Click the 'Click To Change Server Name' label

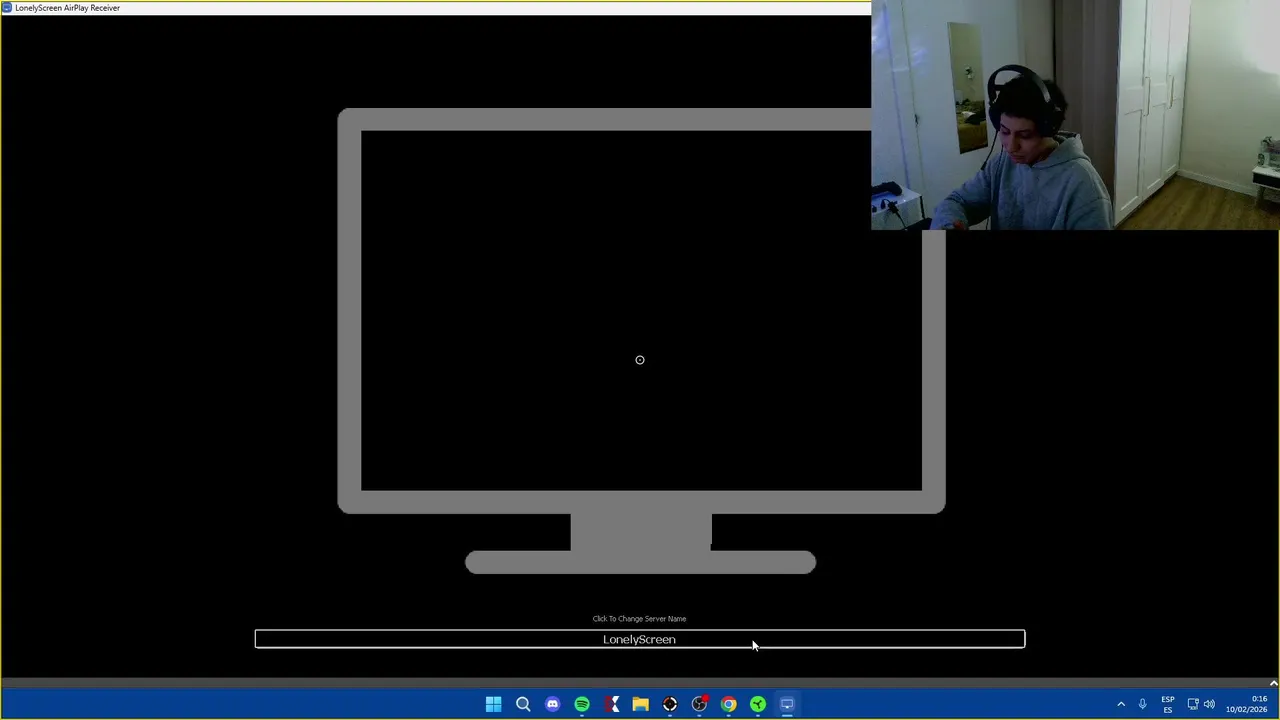tap(639, 619)
